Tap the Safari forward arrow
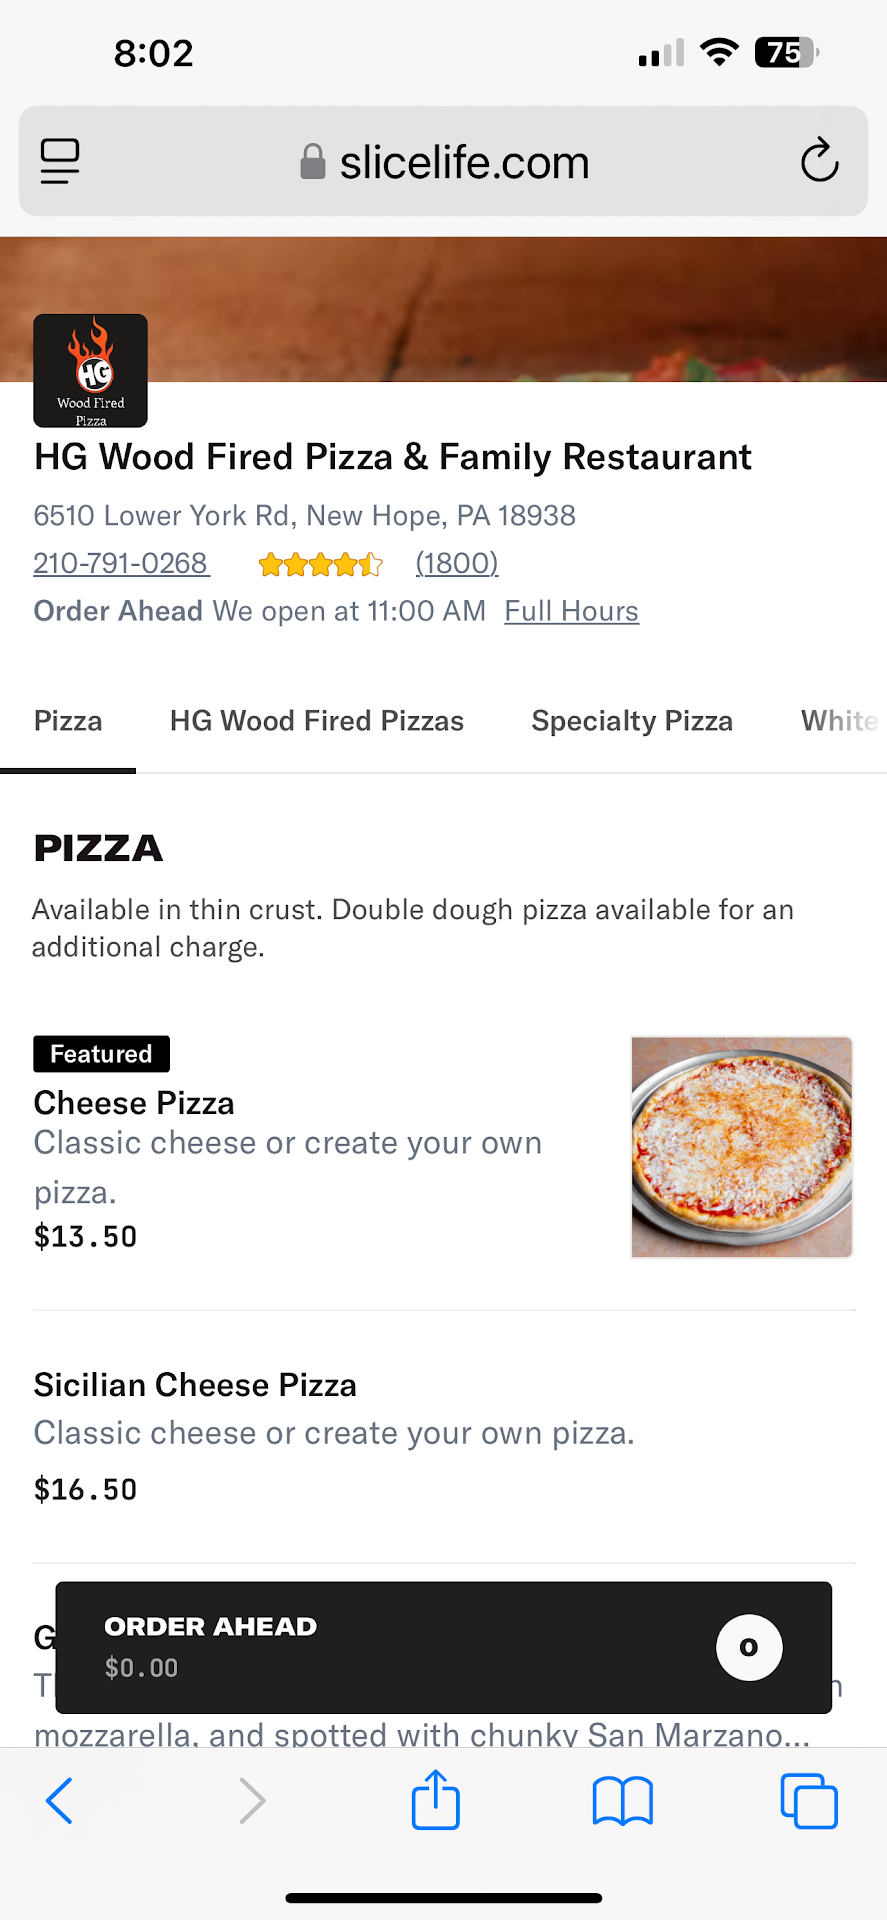 (x=252, y=1801)
